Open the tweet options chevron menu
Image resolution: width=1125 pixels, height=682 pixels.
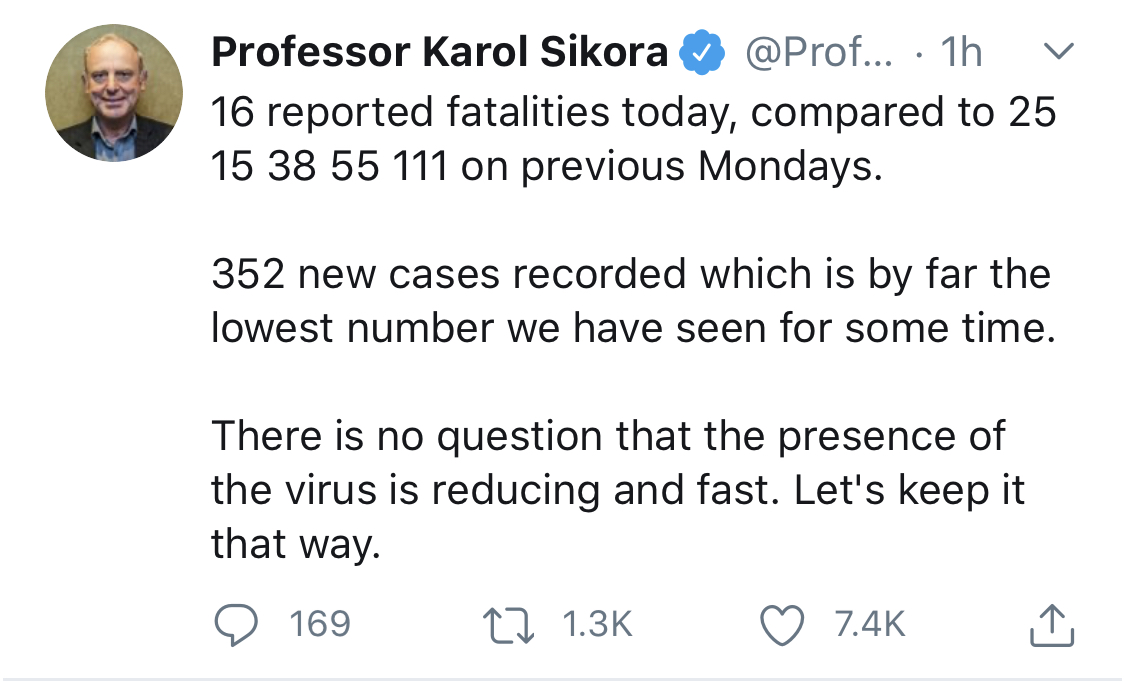click(x=1058, y=52)
